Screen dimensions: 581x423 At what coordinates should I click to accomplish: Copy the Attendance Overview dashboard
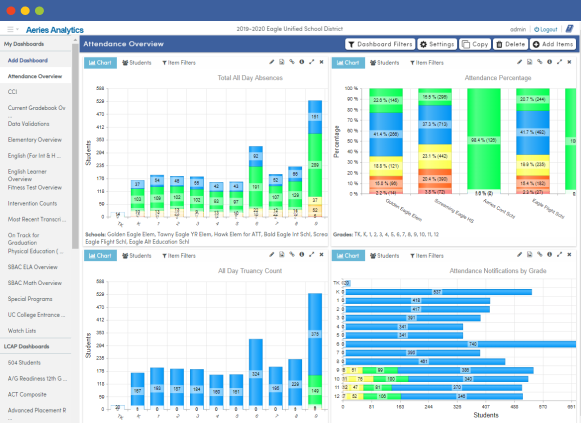(475, 44)
